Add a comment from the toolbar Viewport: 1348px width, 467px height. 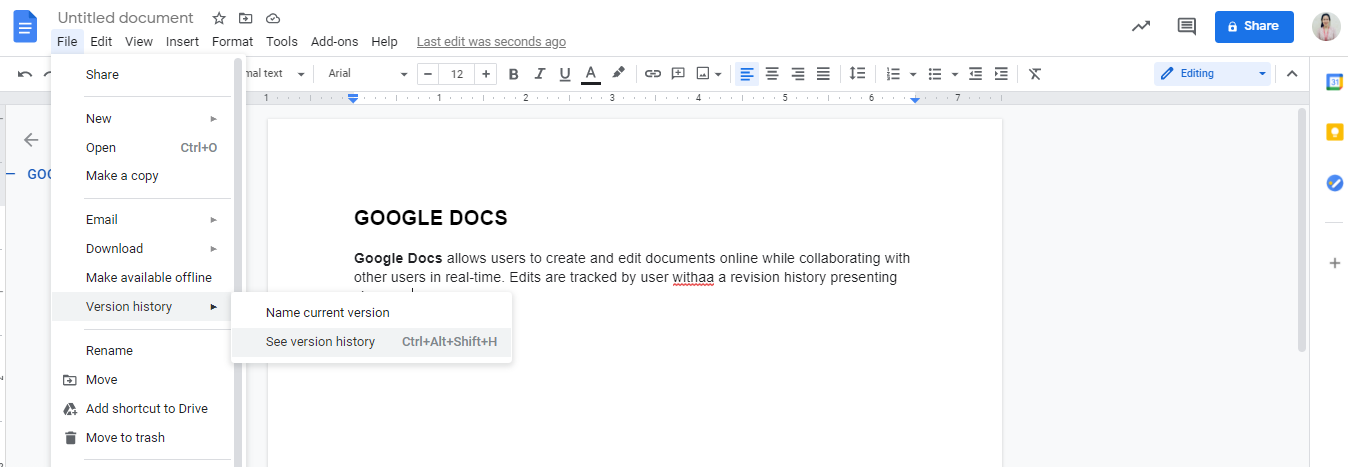(678, 74)
